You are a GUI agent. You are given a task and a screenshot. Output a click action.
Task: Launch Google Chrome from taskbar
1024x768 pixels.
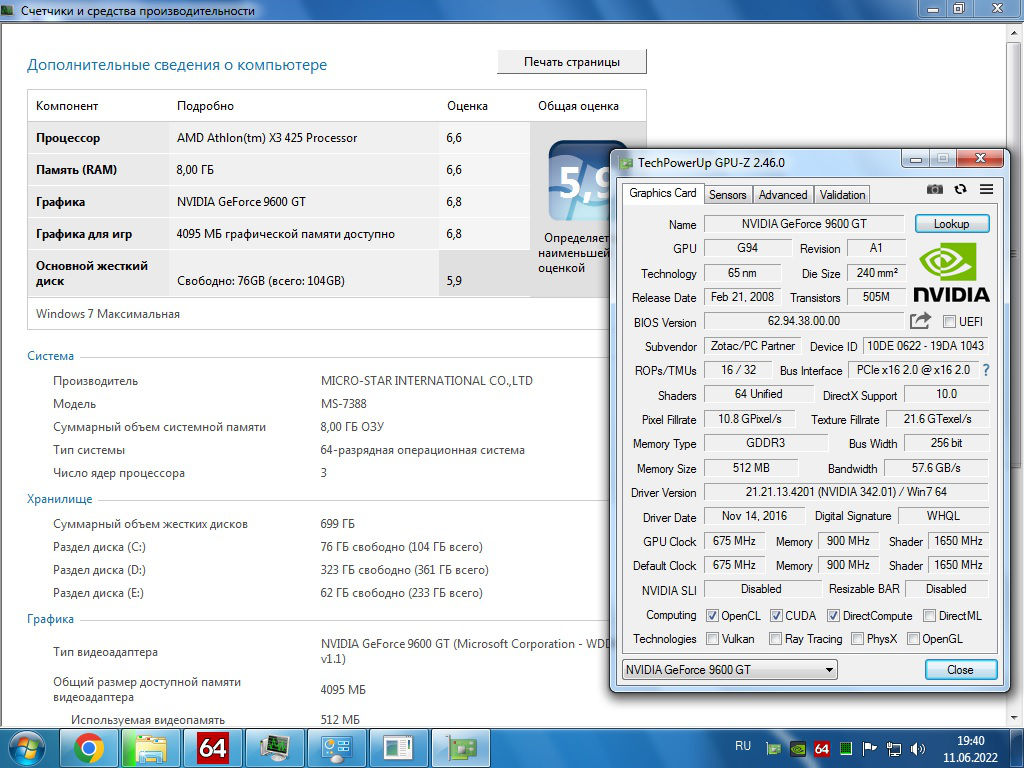click(x=89, y=748)
